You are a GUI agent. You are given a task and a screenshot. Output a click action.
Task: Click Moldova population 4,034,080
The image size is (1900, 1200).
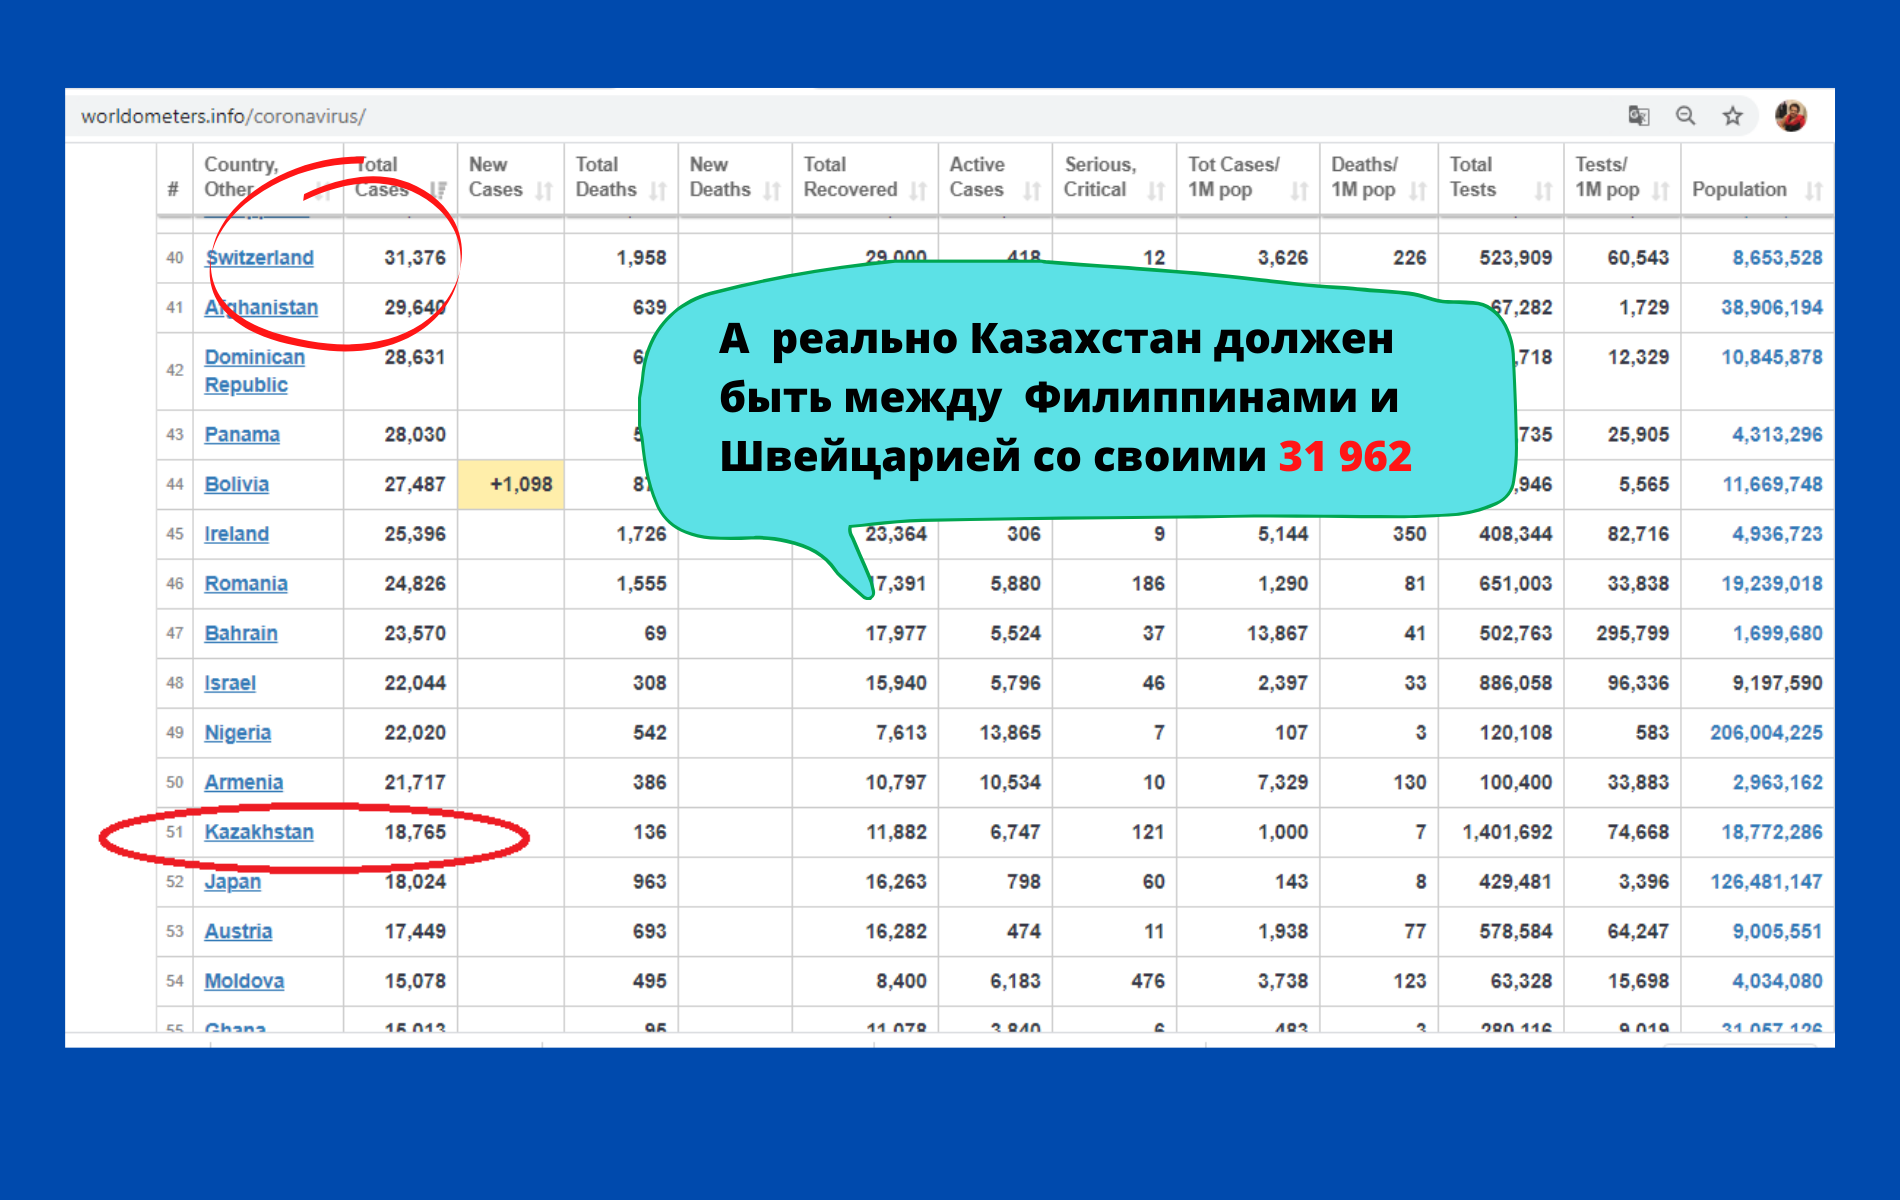click(1777, 981)
